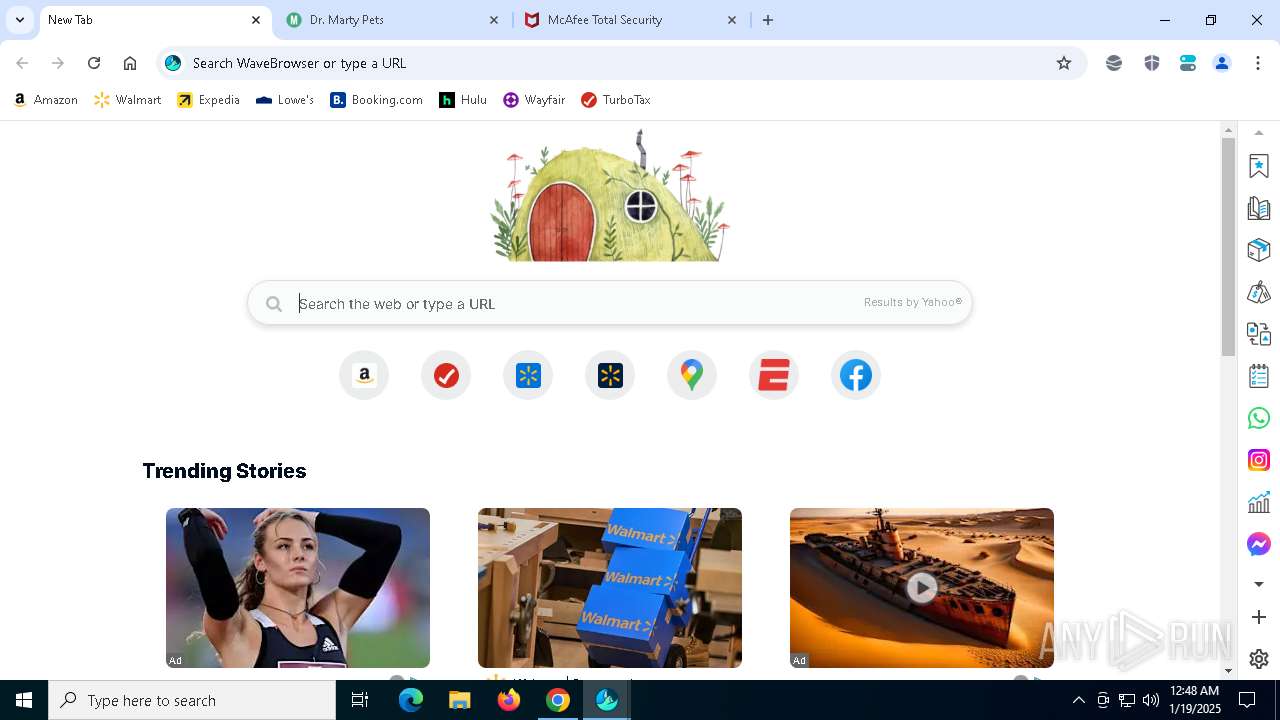
Task: Open the tab search dropdown arrow
Action: point(19,20)
